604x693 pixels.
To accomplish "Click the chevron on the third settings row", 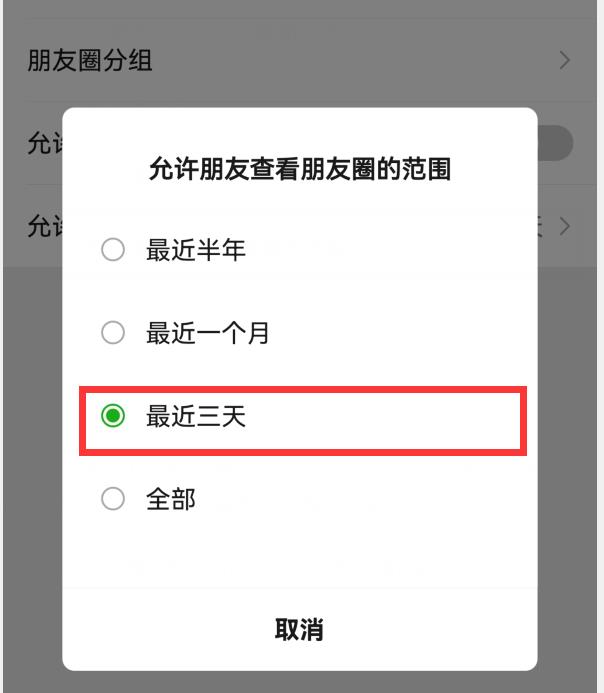I will 565,226.
